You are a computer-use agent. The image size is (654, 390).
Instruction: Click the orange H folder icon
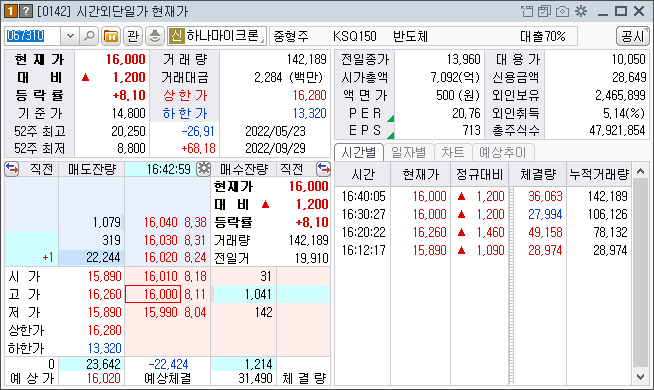tap(111, 36)
